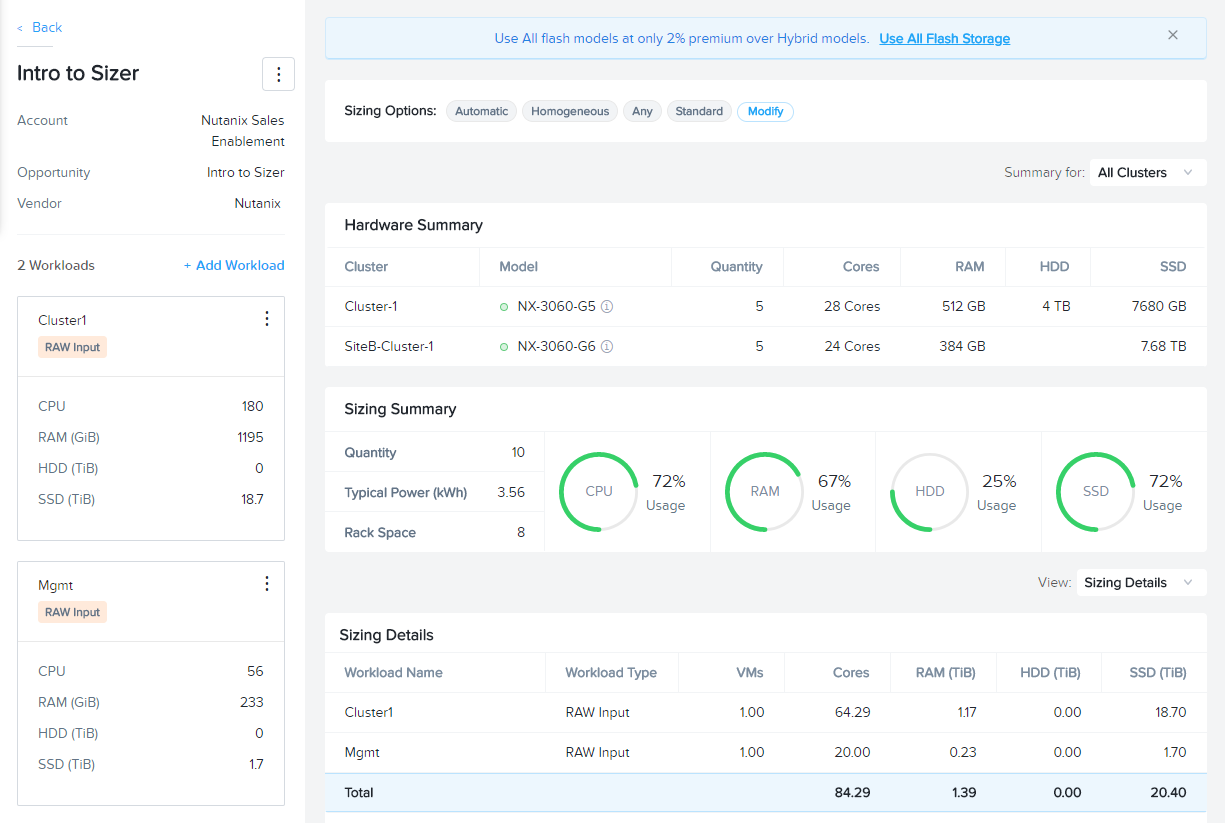The image size is (1225, 823).
Task: Click the Homogeneous sizing option chip
Action: pyautogui.click(x=570, y=111)
